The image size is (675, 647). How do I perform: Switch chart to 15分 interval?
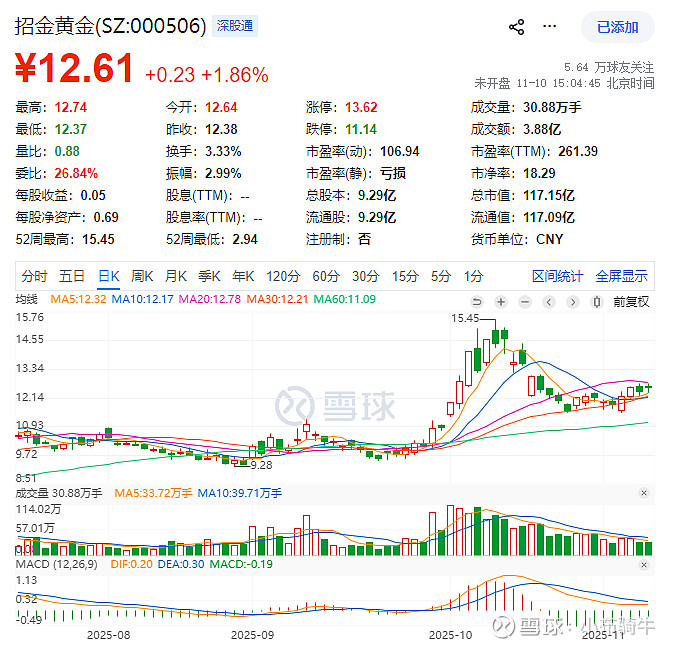pyautogui.click(x=405, y=276)
